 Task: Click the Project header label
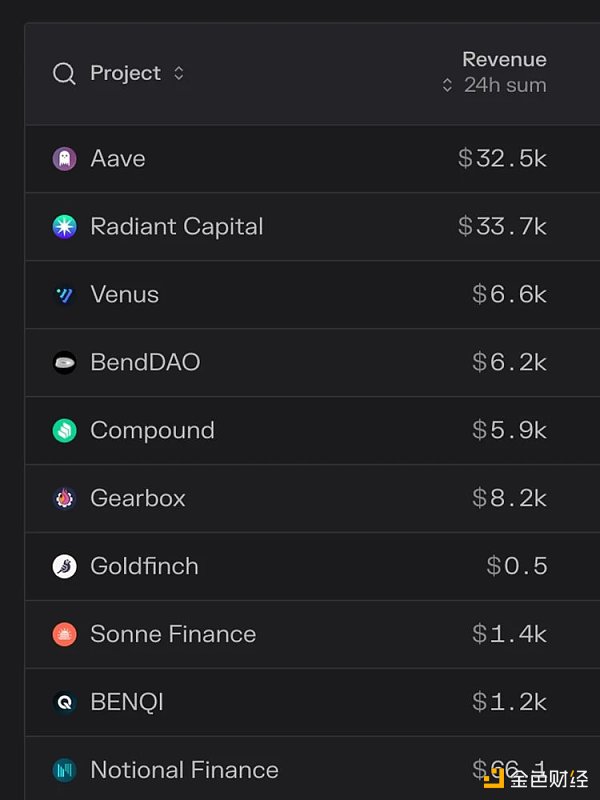point(126,73)
